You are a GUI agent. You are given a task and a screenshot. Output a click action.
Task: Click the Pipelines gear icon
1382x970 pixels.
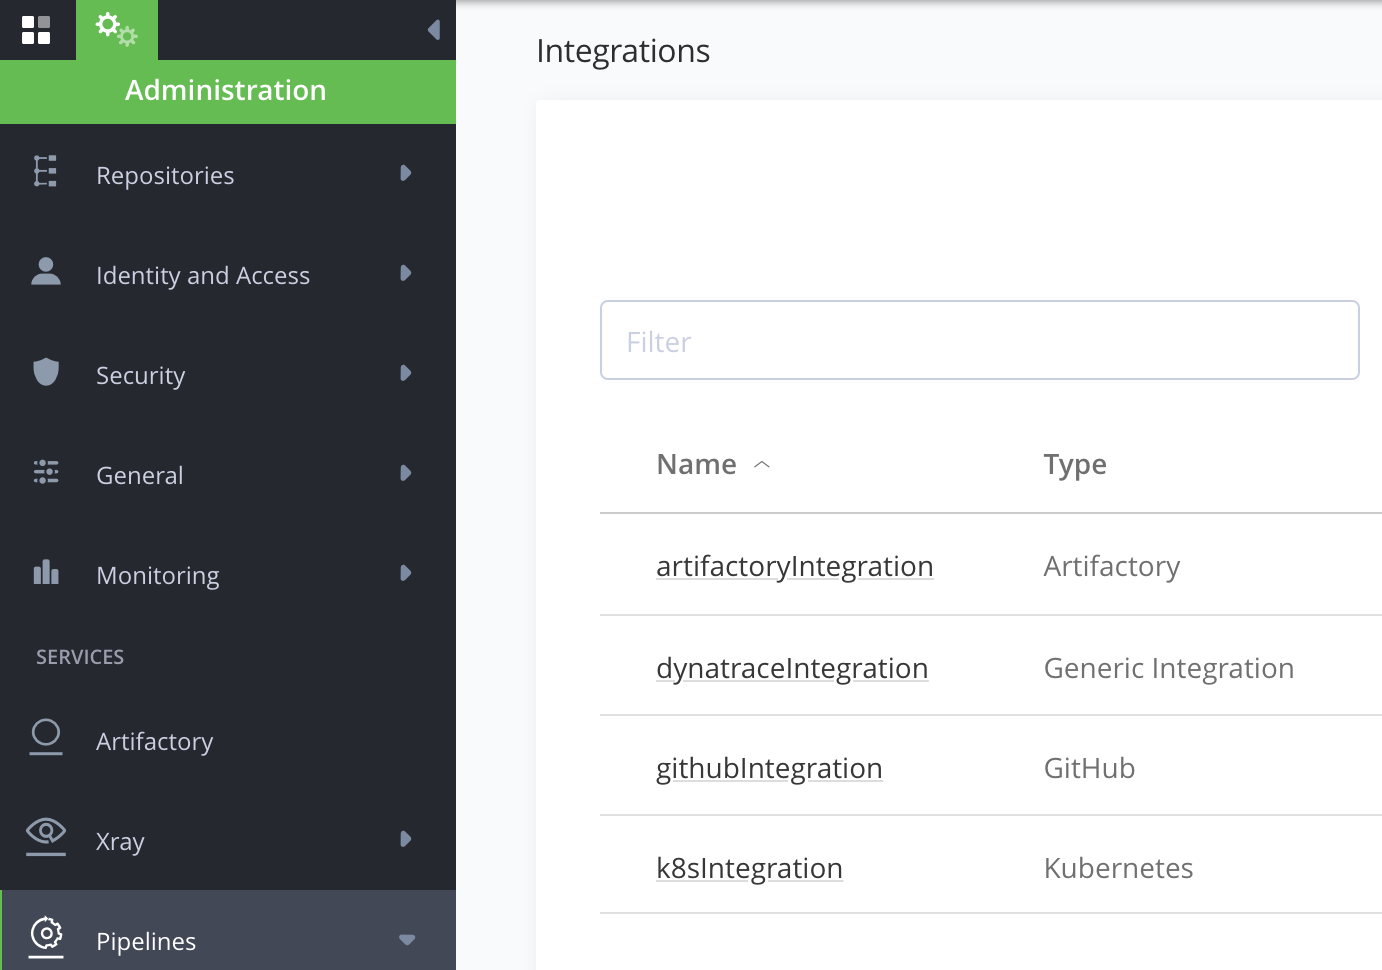coord(46,935)
